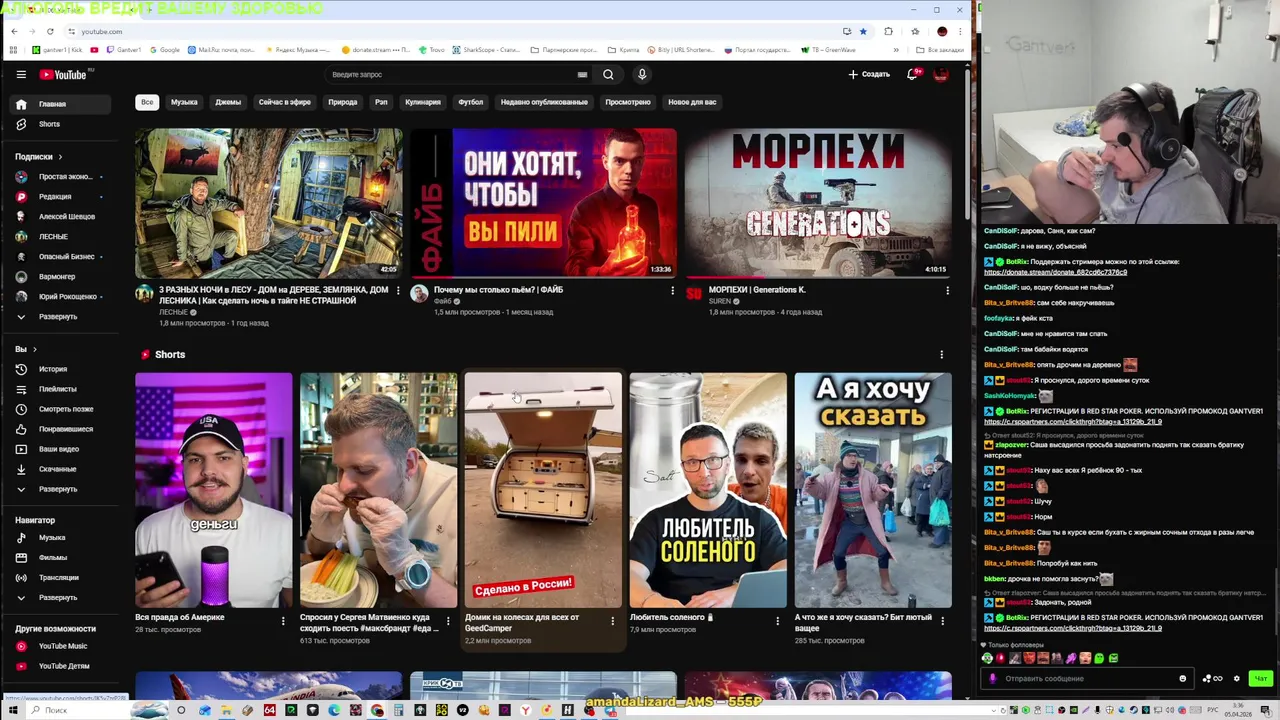This screenshot has height=720, width=1280.
Task: Open the on-screen keyboard in the search box
Action: point(582,74)
